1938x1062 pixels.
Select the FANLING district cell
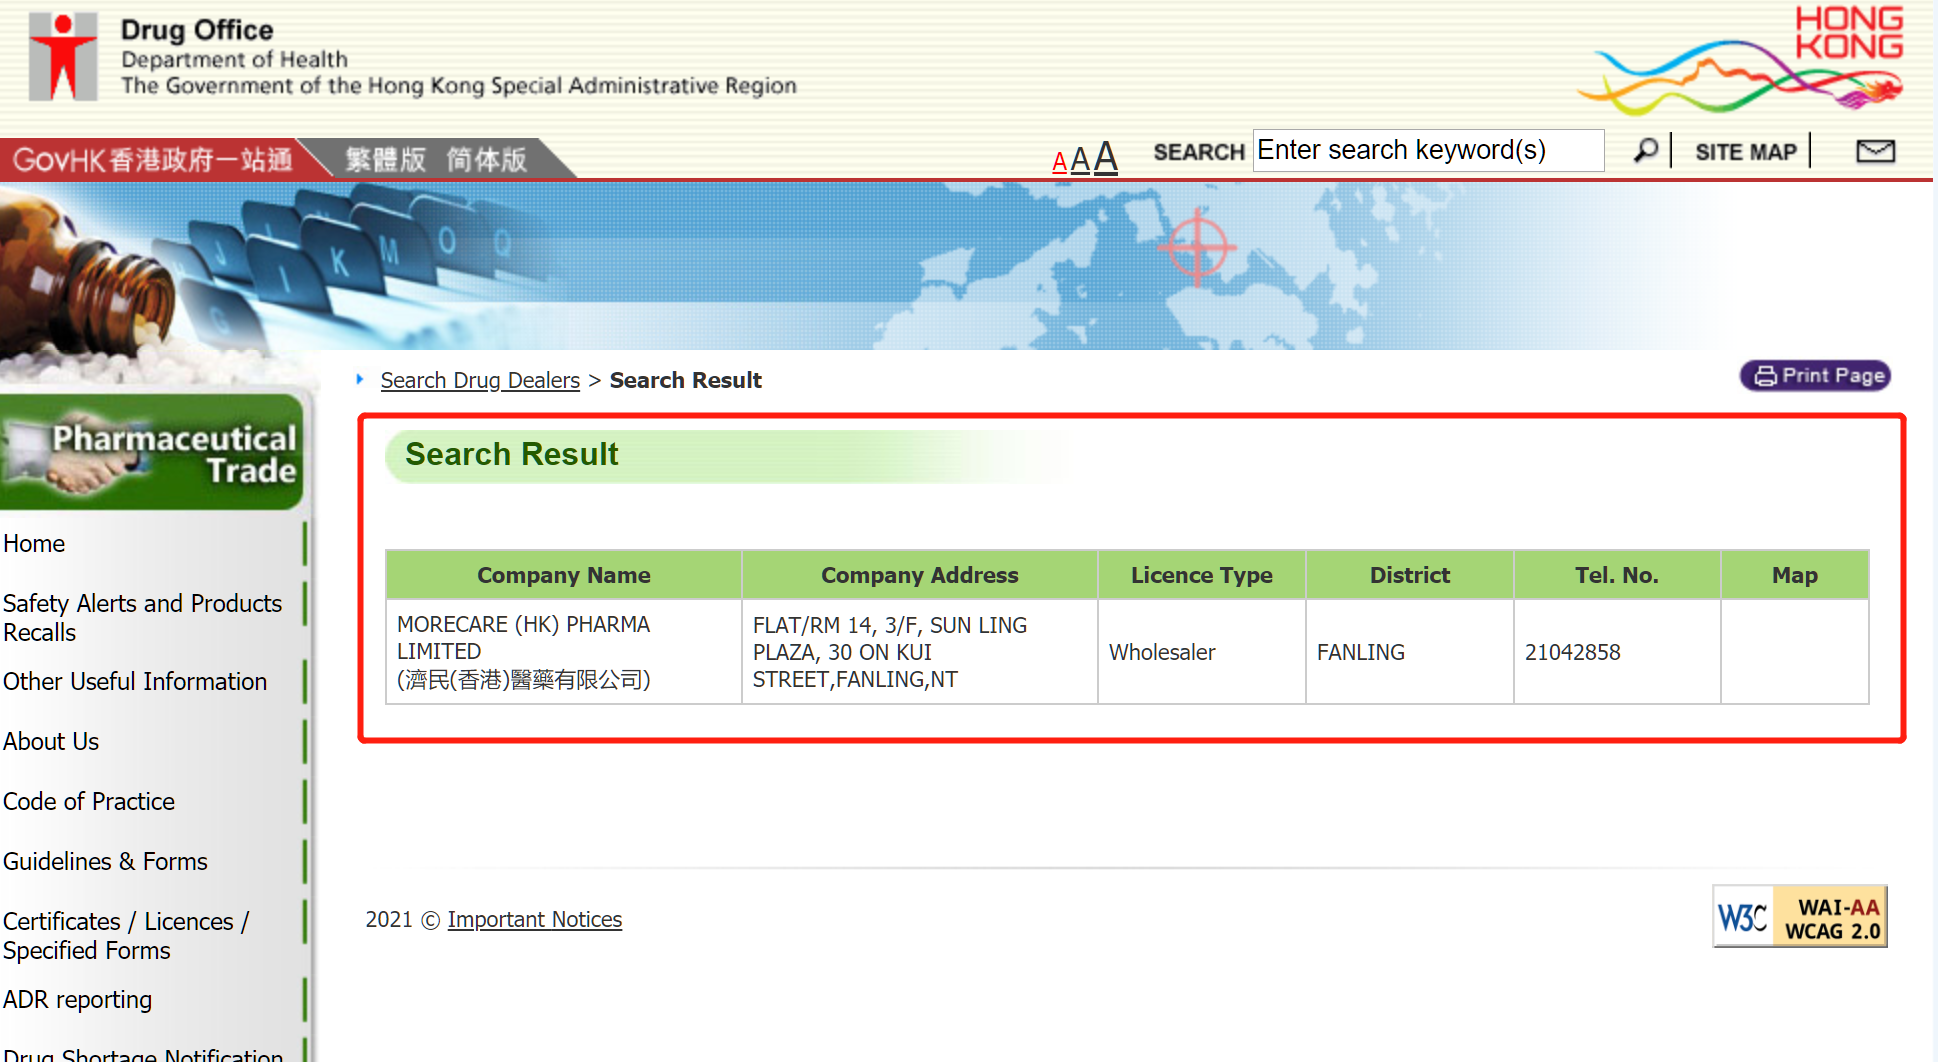1409,652
